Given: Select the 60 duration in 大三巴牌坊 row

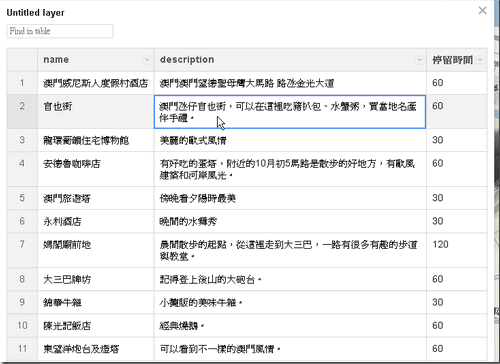Looking at the screenshot, I should (x=457, y=279).
